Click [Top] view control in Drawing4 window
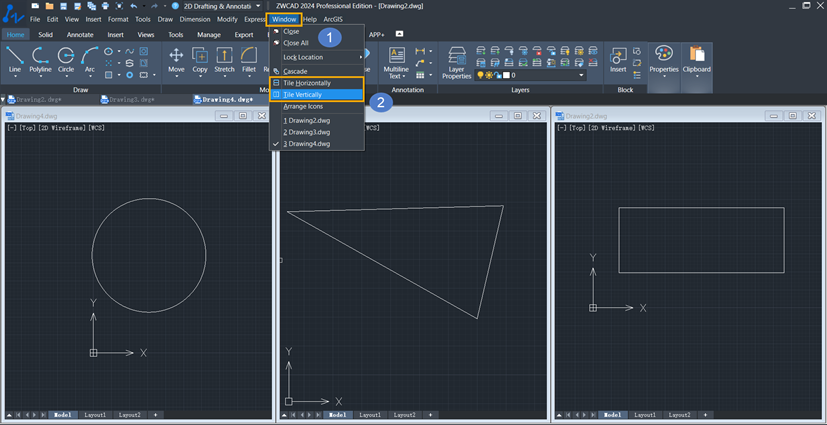Screen dimensions: 827x425 pos(28,128)
